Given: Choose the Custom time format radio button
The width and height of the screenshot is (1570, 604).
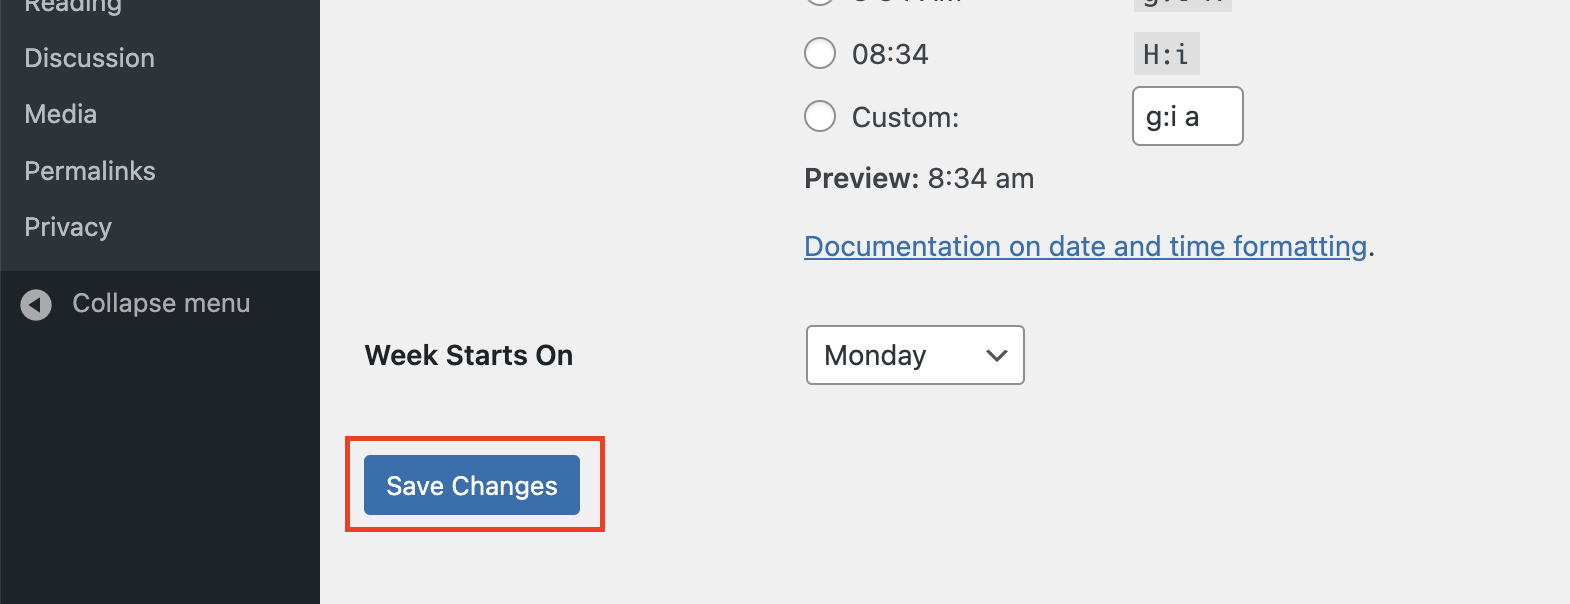Looking at the screenshot, I should 820,117.
